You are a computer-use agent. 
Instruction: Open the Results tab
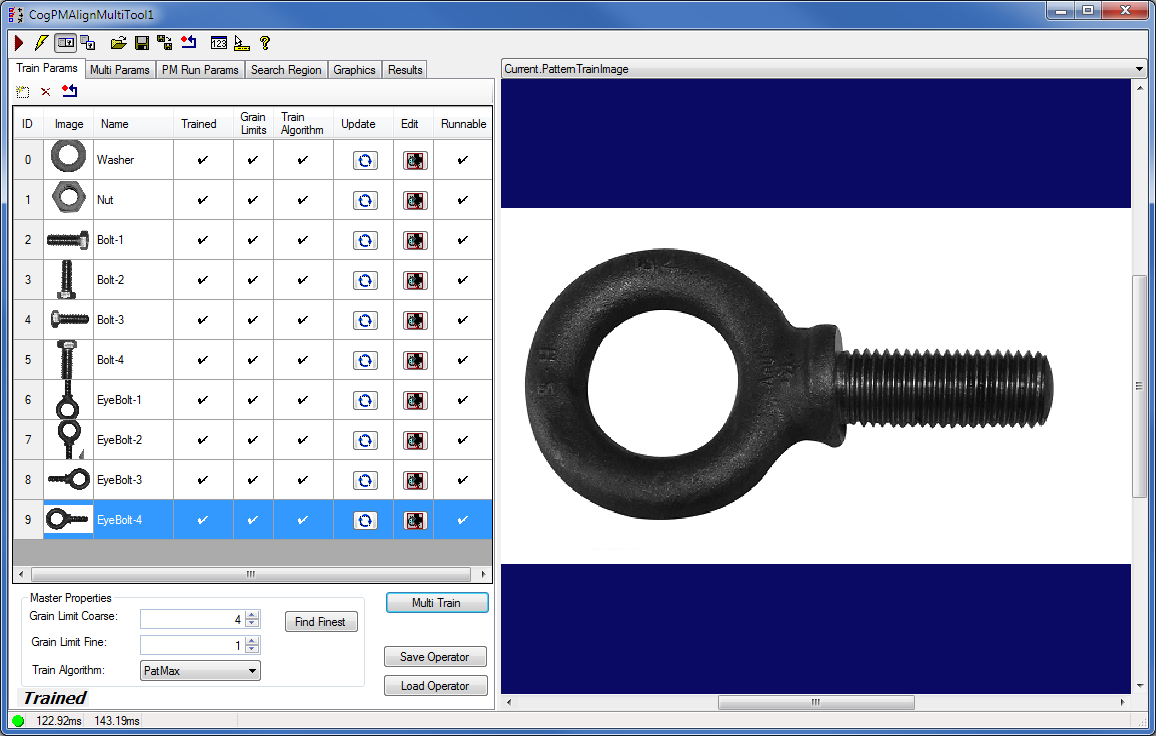404,69
